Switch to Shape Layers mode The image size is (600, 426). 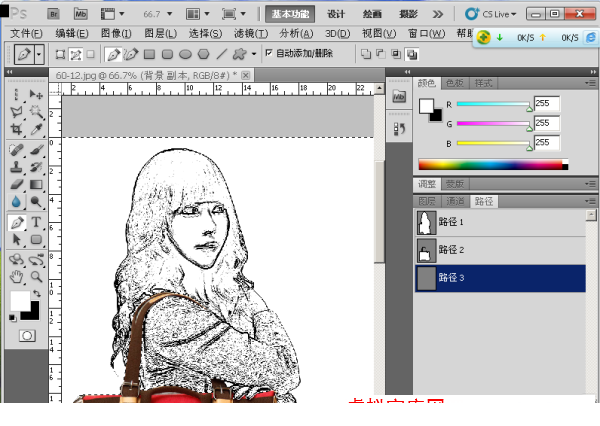(60, 54)
